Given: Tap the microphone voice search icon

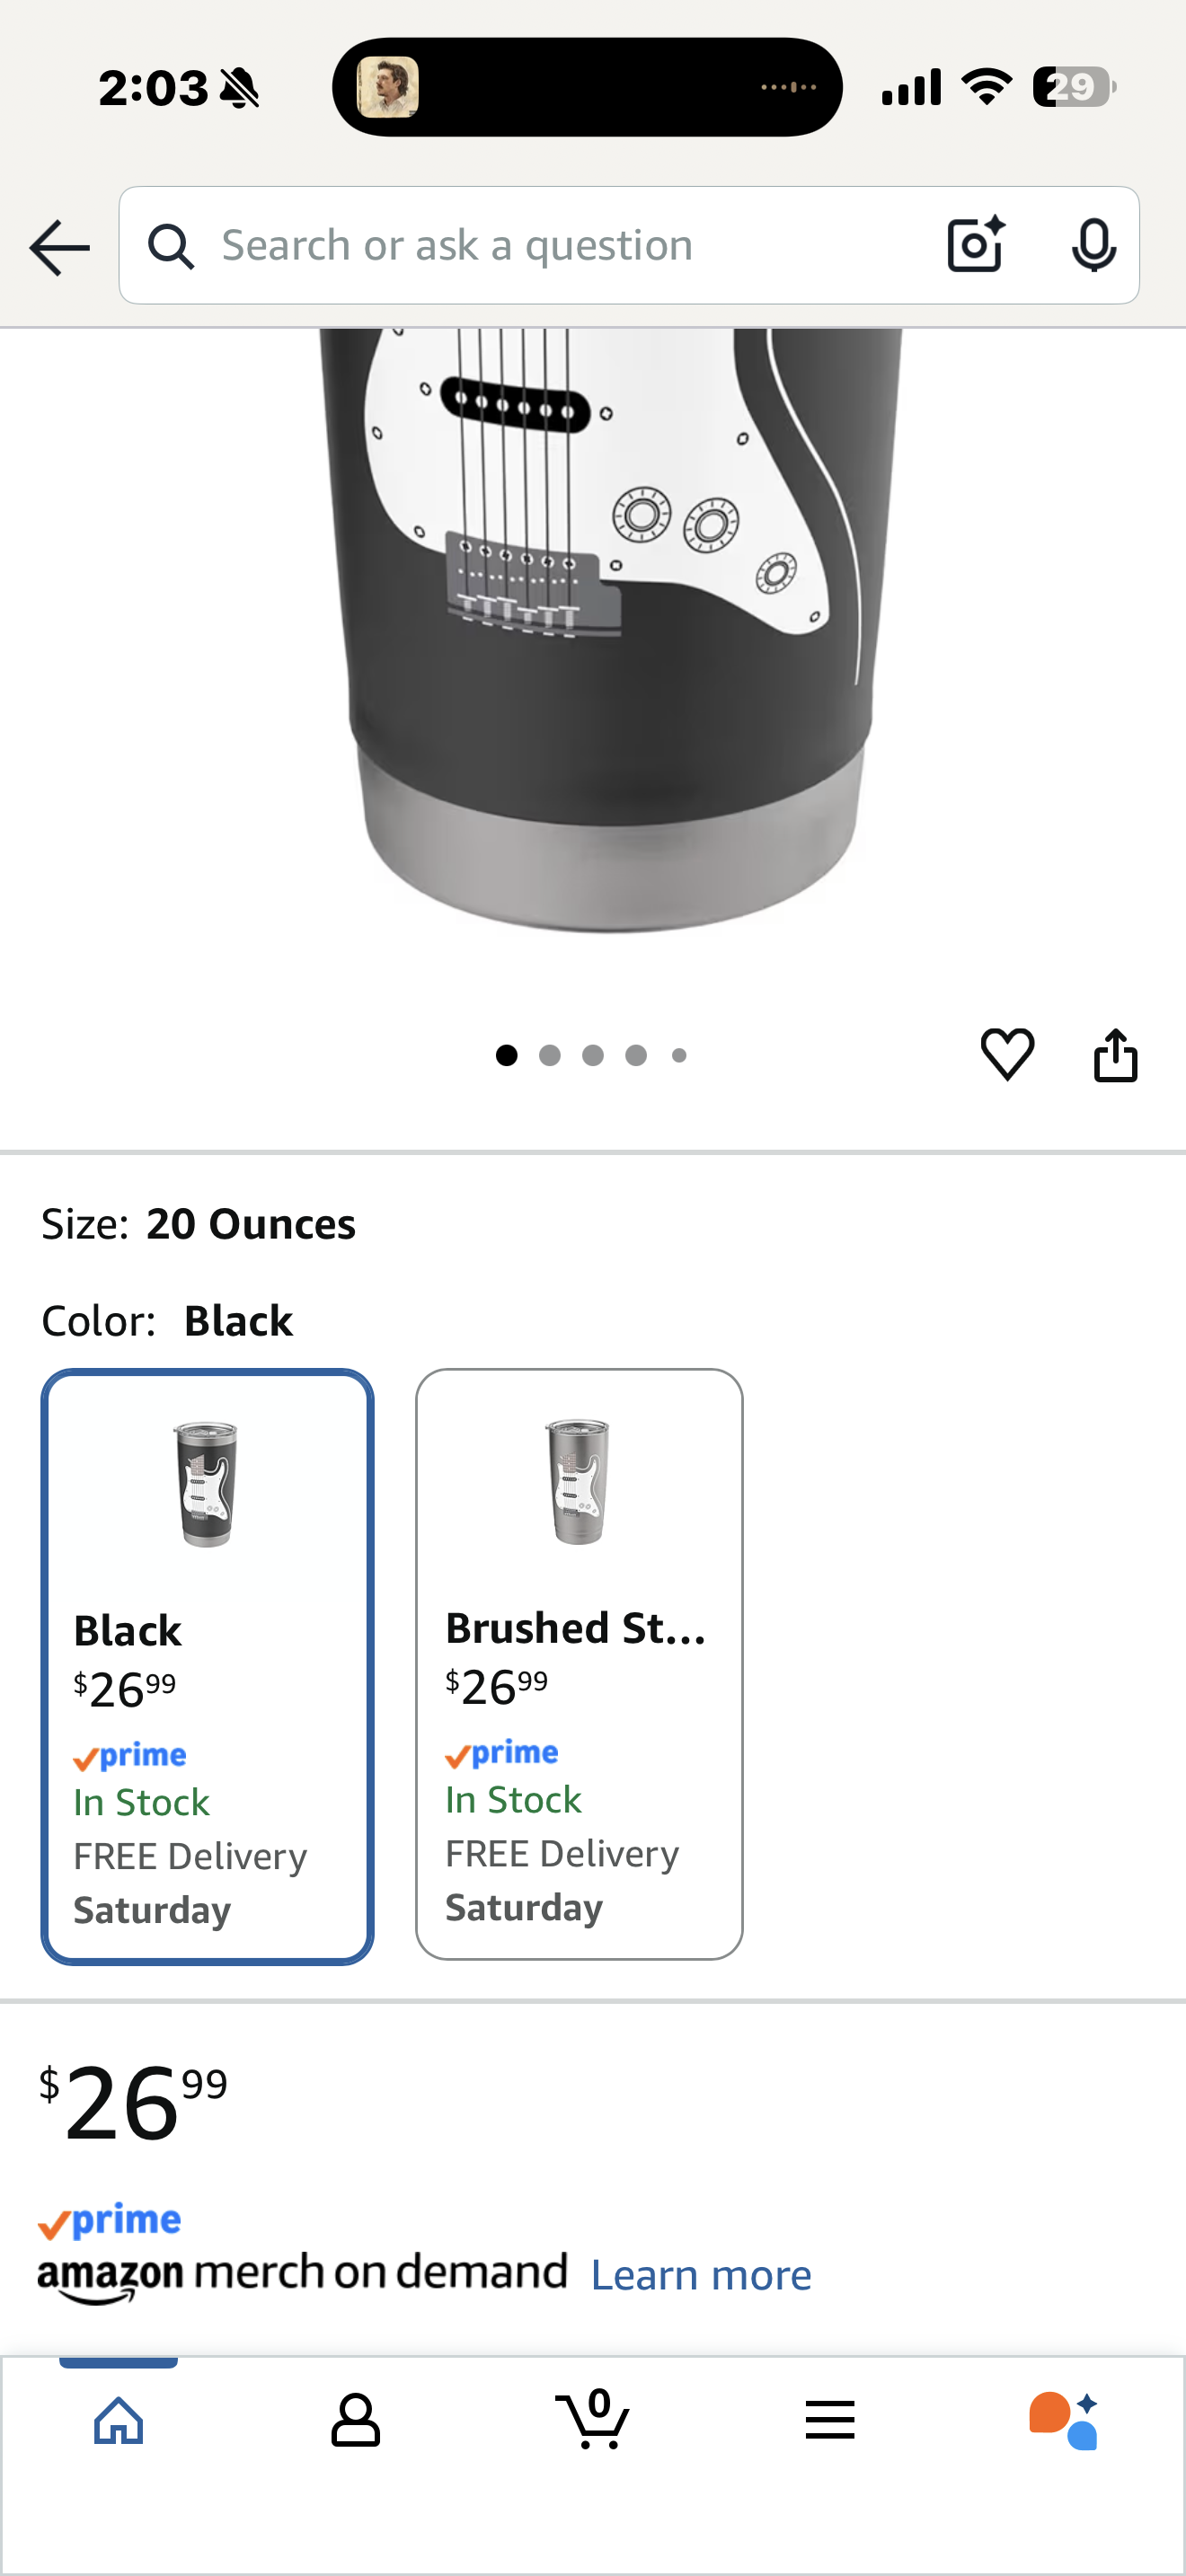Looking at the screenshot, I should pyautogui.click(x=1093, y=245).
